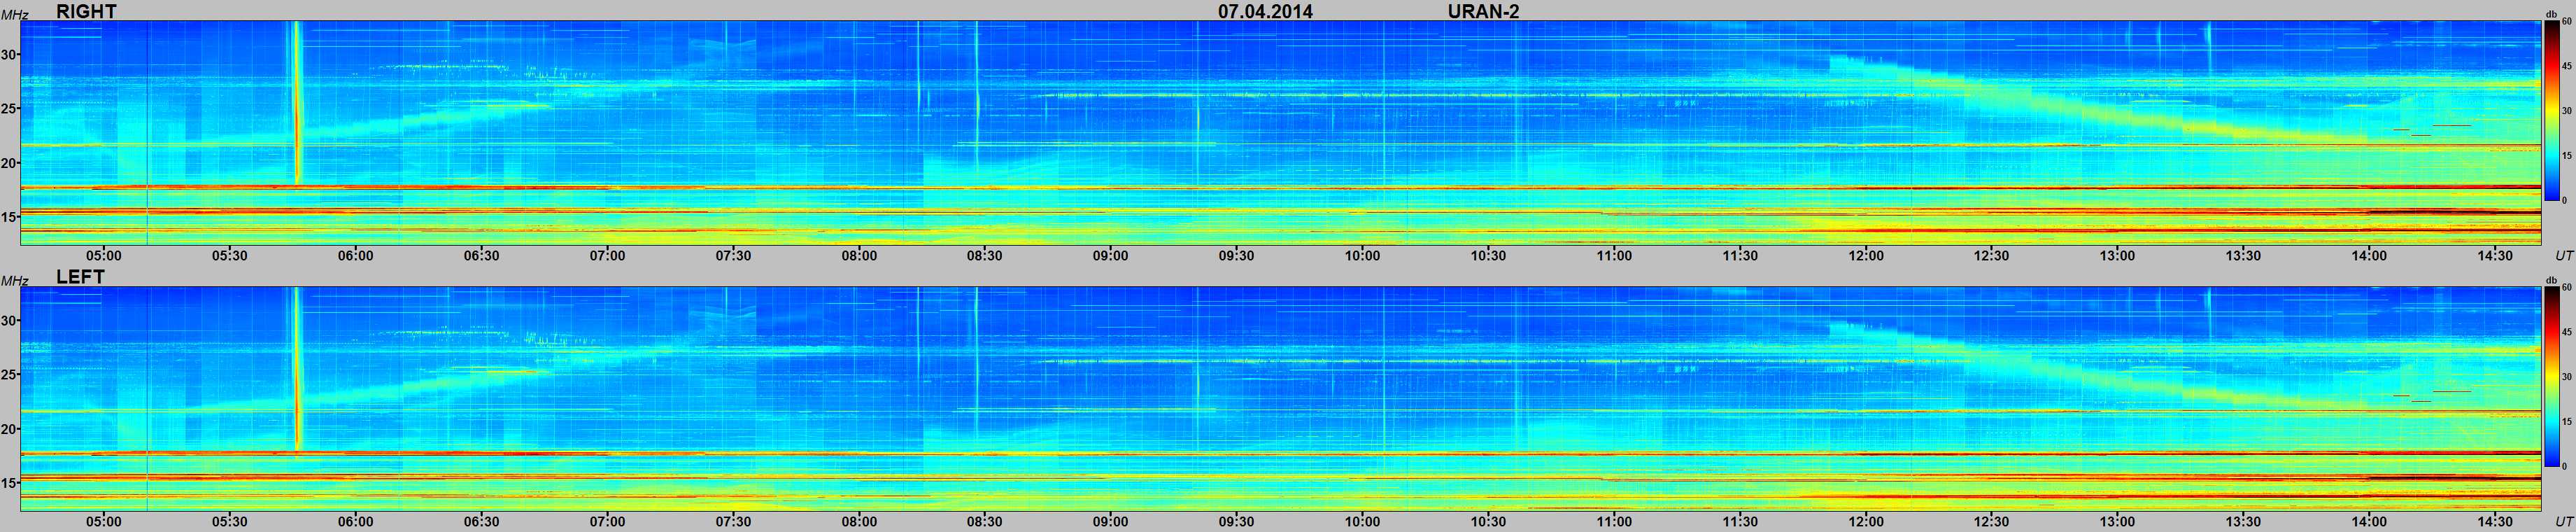
Task: Click 14:00 time tick under LEFT panel
Action: point(2369,522)
